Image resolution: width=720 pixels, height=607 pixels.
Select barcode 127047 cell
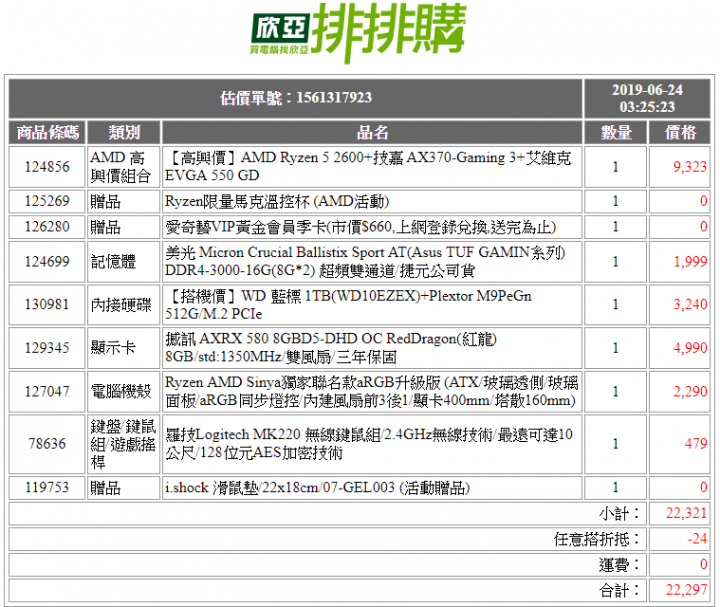coord(47,391)
